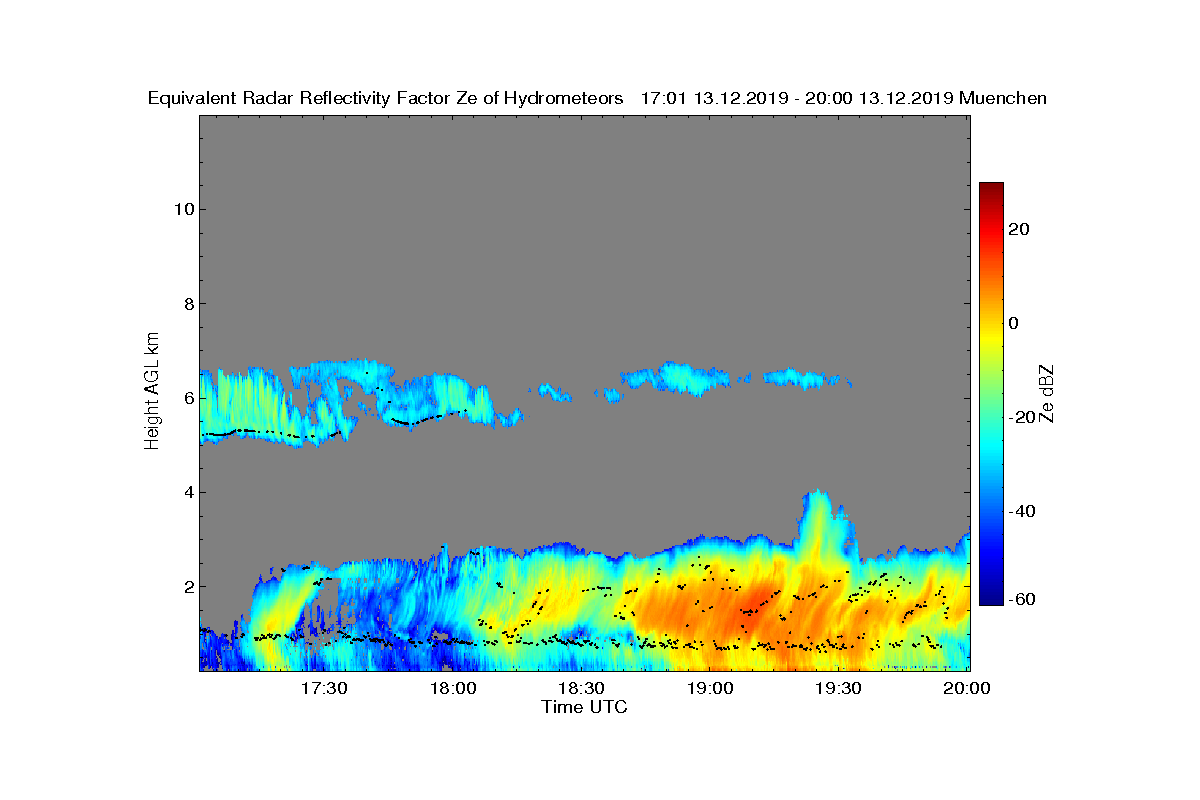Click the 18:00 time tick label

453,688
